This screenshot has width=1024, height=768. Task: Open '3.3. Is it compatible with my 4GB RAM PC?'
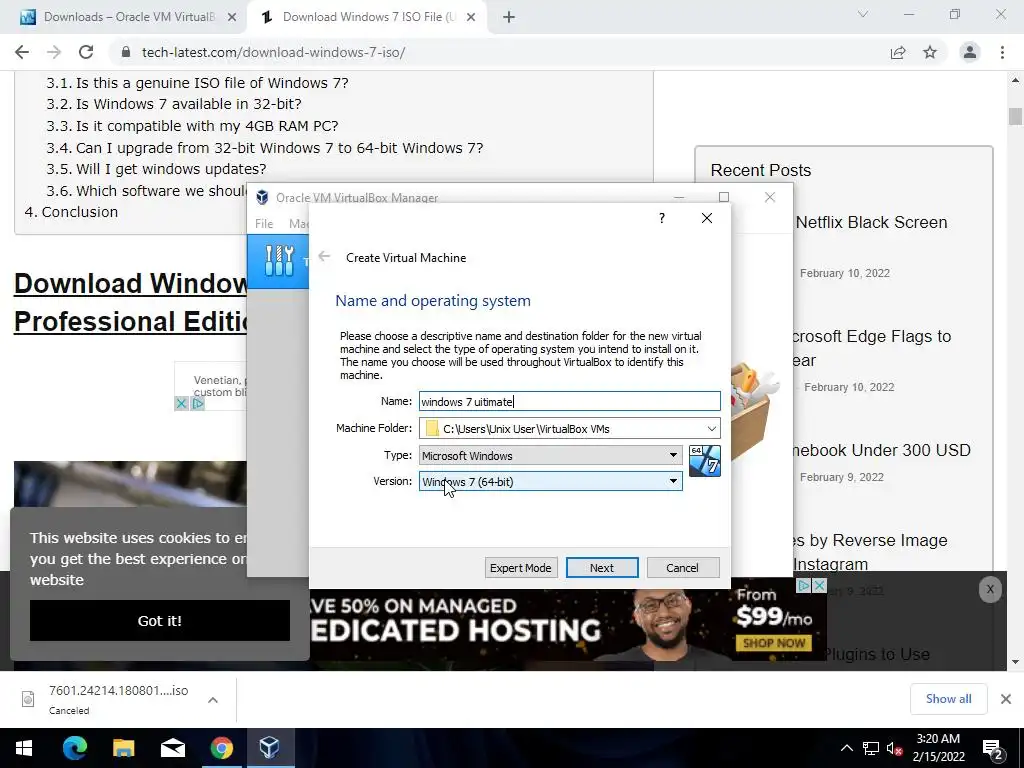point(192,125)
